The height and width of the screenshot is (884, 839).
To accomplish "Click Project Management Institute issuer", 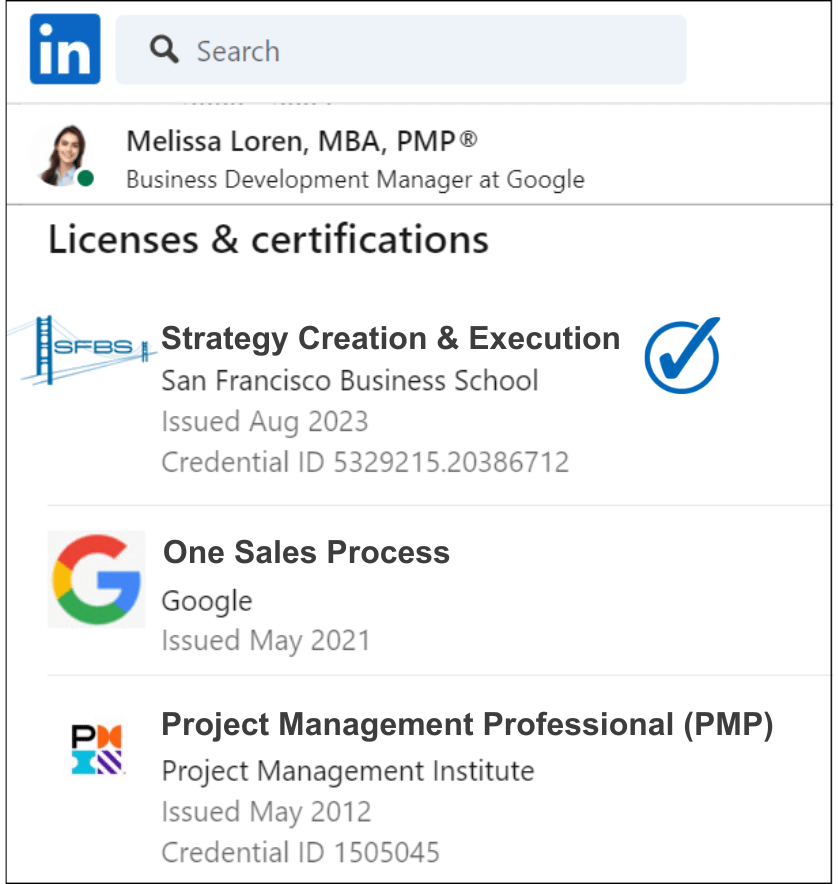I will tap(348, 771).
